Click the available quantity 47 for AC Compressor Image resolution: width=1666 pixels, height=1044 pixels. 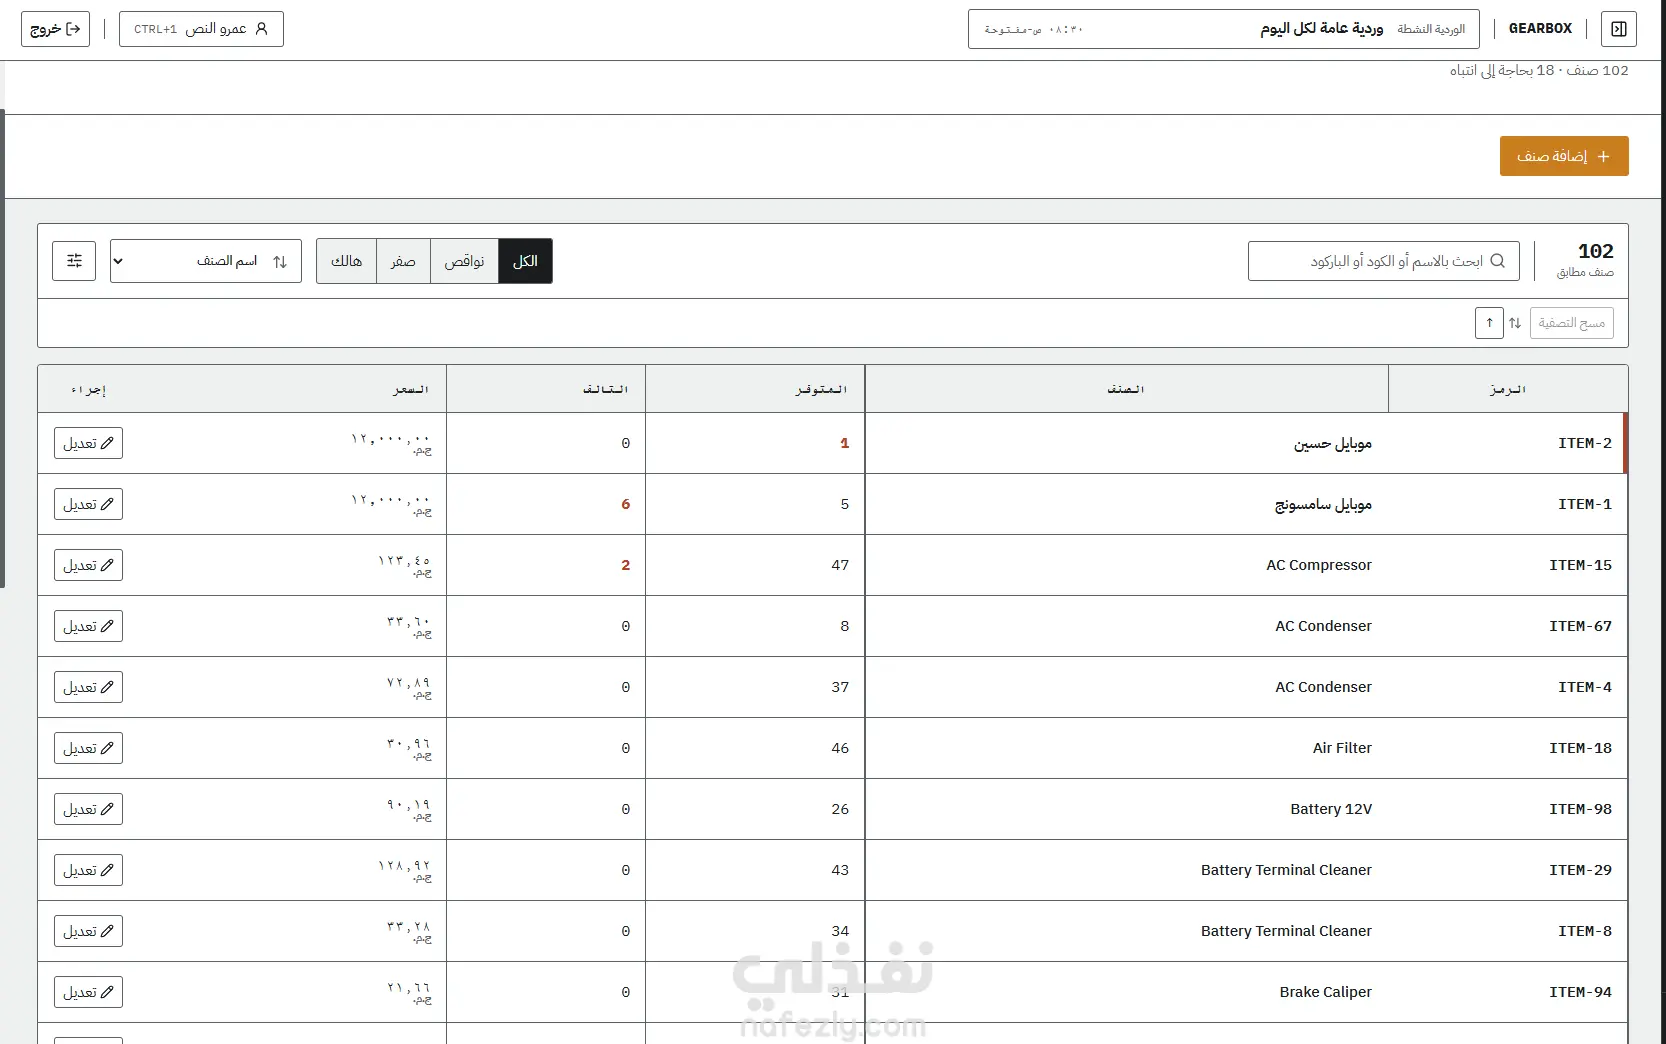point(840,565)
